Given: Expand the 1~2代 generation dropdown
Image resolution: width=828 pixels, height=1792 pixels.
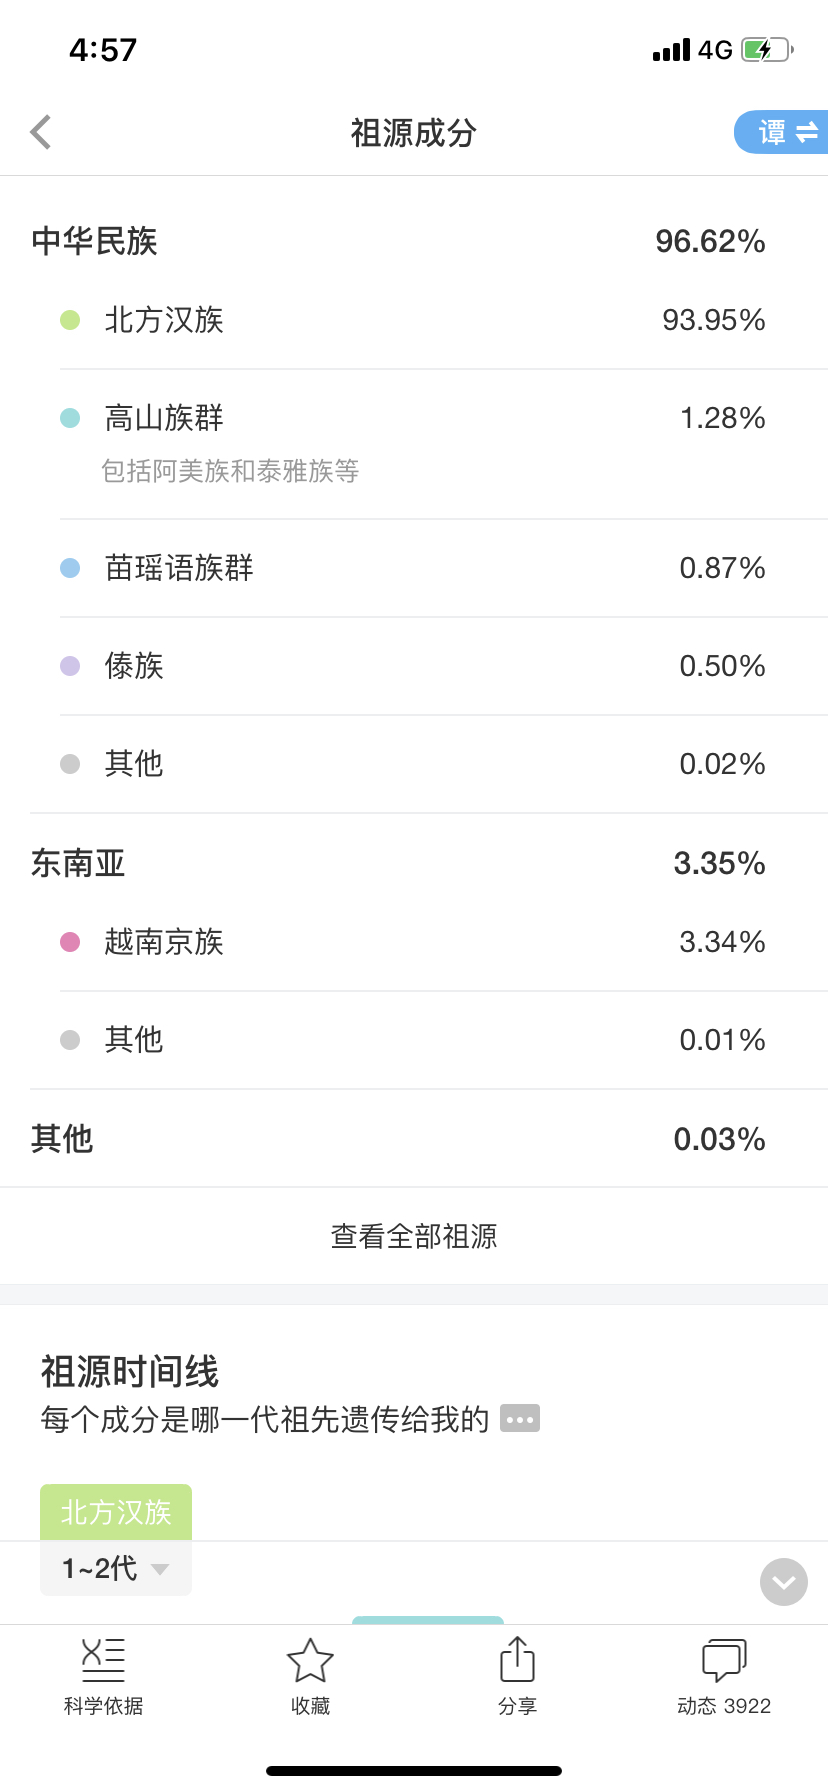Looking at the screenshot, I should [x=116, y=1568].
